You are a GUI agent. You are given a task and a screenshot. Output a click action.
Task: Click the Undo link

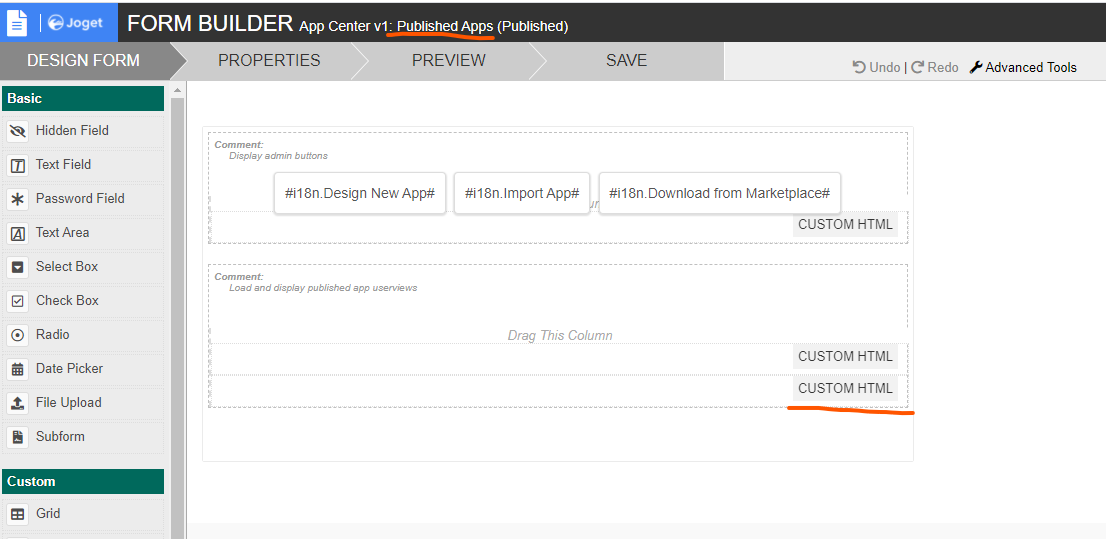pos(876,67)
